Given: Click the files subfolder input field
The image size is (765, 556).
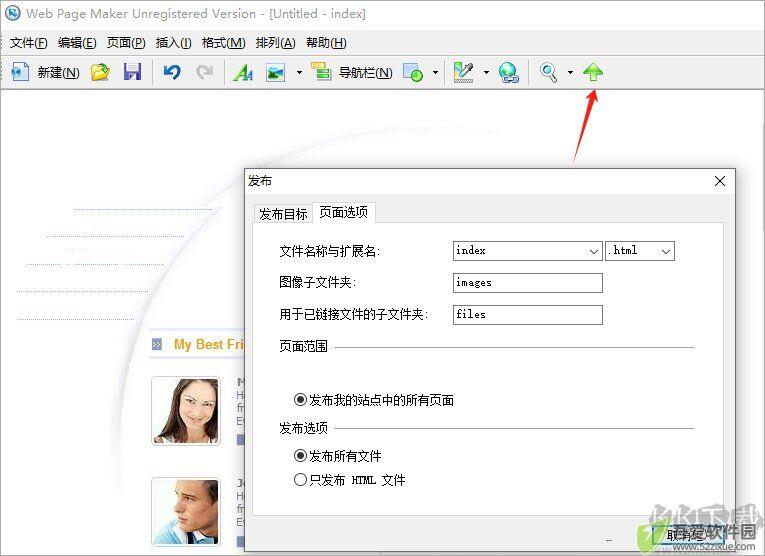Looking at the screenshot, I should 527,315.
